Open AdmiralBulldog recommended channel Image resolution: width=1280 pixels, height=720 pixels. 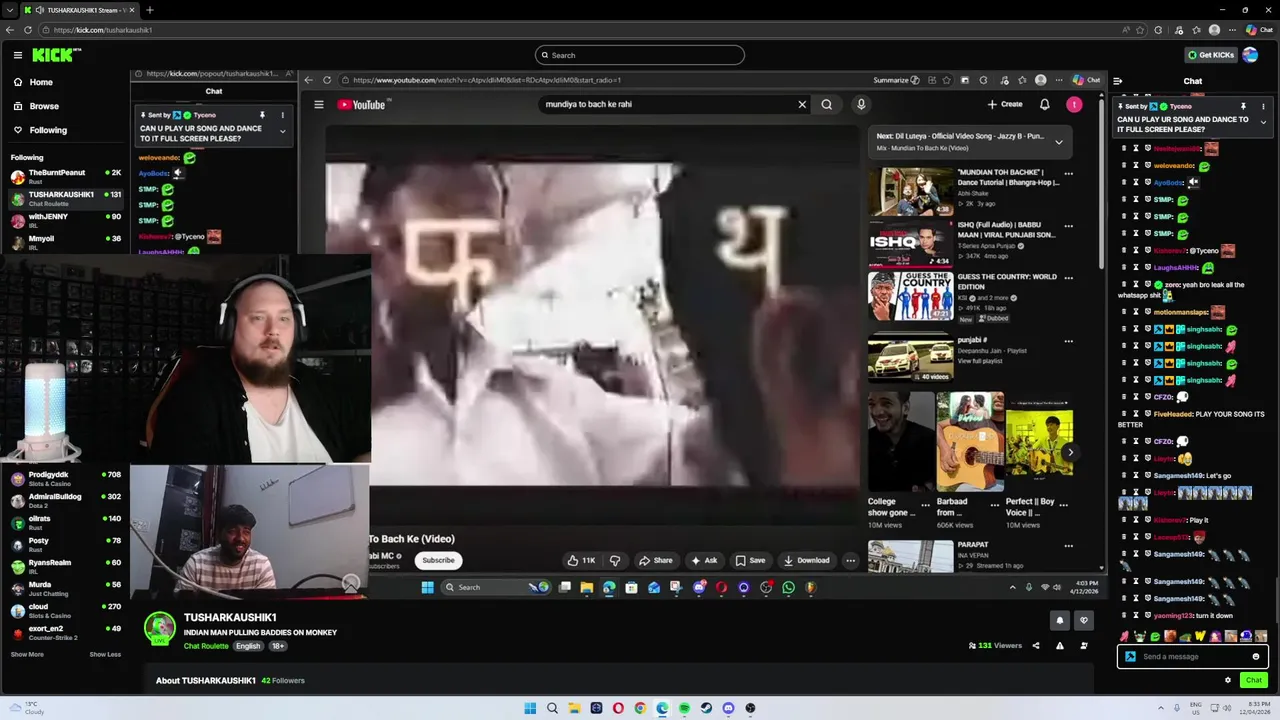pyautogui.click(x=65, y=500)
